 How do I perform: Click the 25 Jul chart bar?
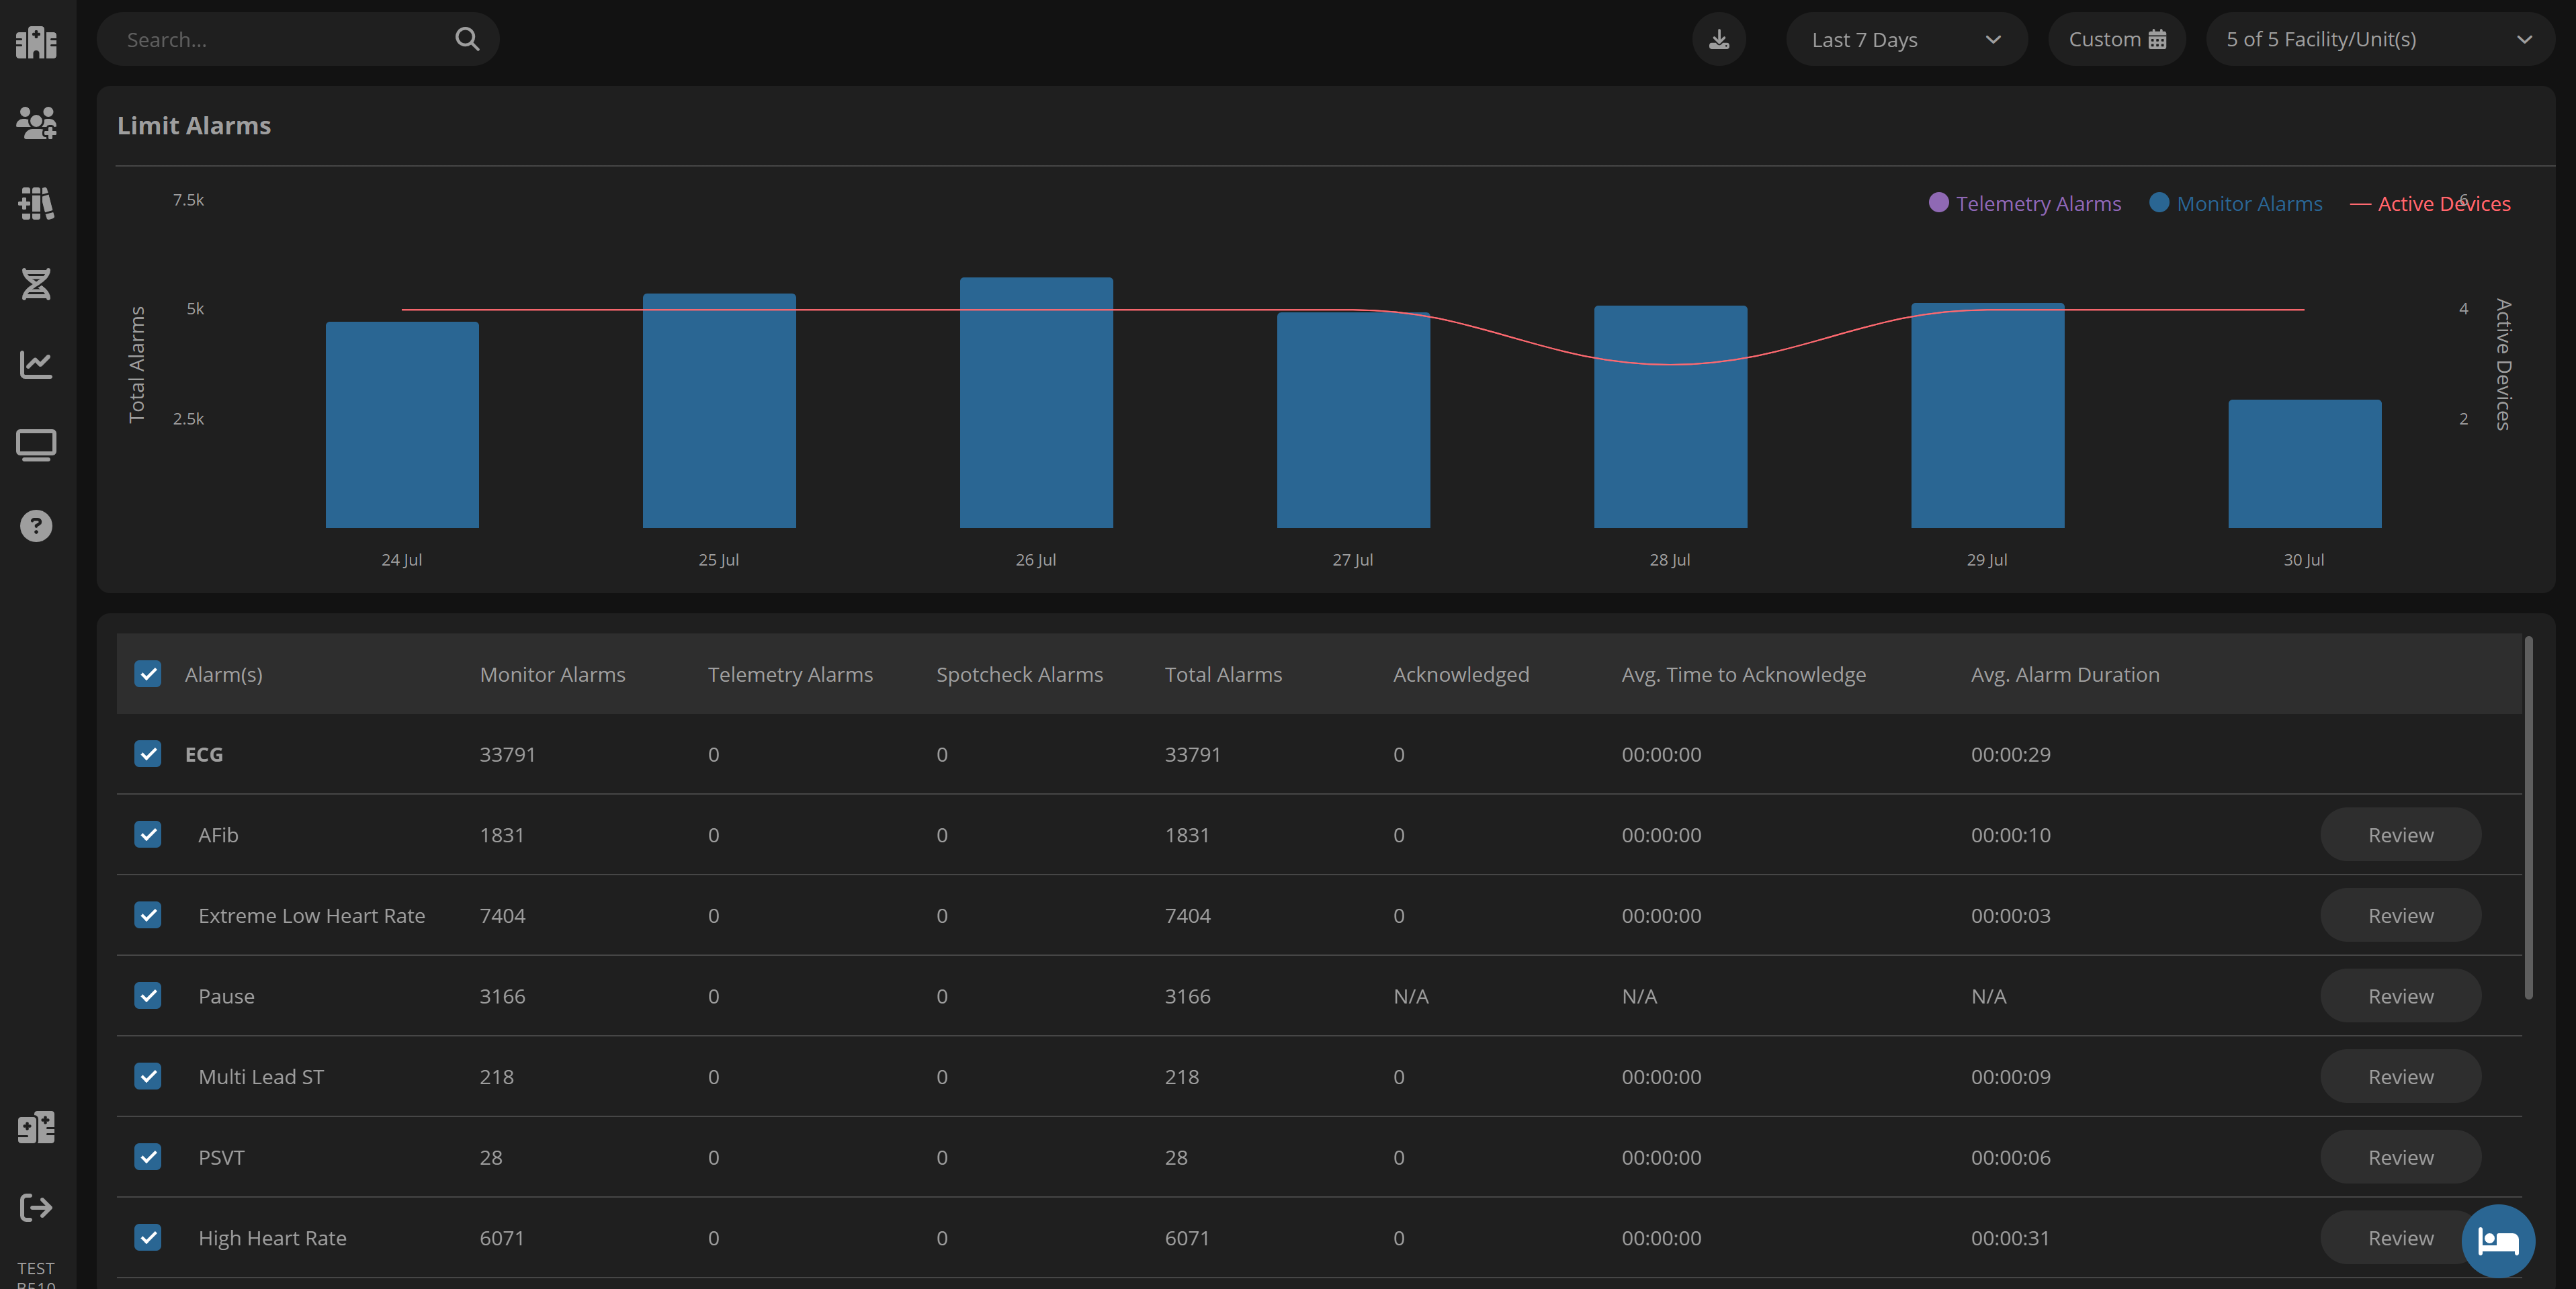[719, 411]
